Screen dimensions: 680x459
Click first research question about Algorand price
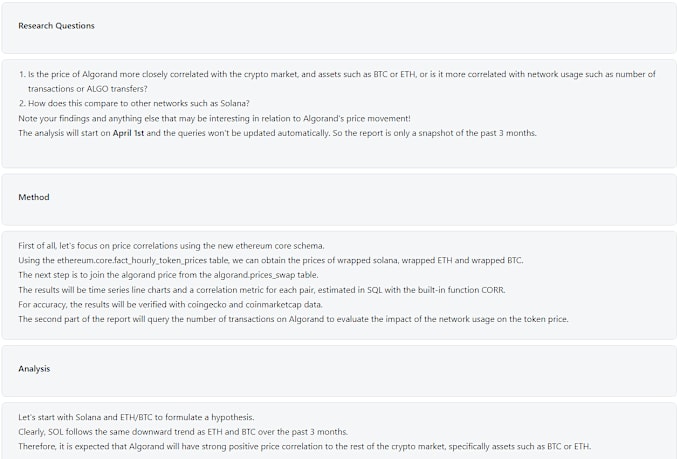click(x=337, y=82)
